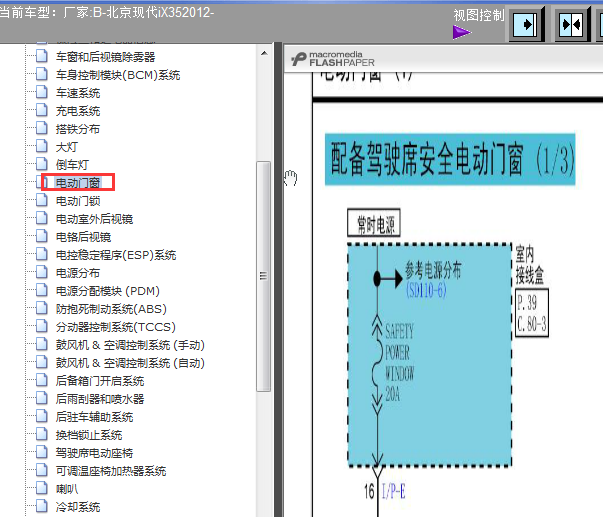The width and height of the screenshot is (603, 517).
Task: Select 分动器控制系统(TCCS)
Action: click(116, 327)
